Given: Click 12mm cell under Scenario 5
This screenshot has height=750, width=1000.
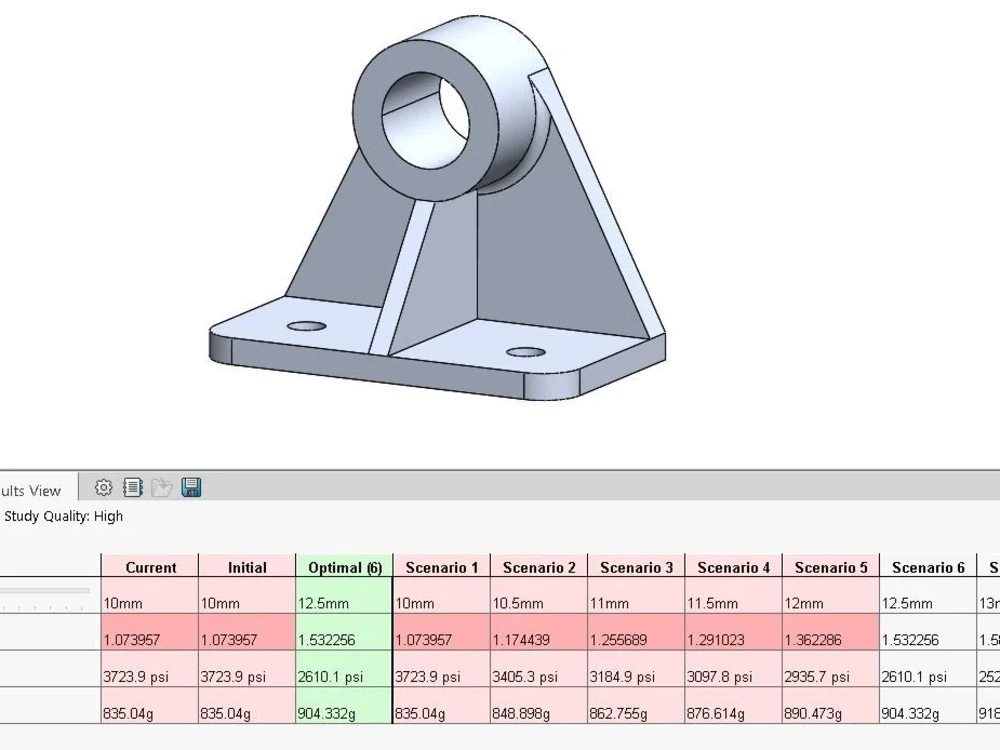Looking at the screenshot, I should [x=830, y=596].
